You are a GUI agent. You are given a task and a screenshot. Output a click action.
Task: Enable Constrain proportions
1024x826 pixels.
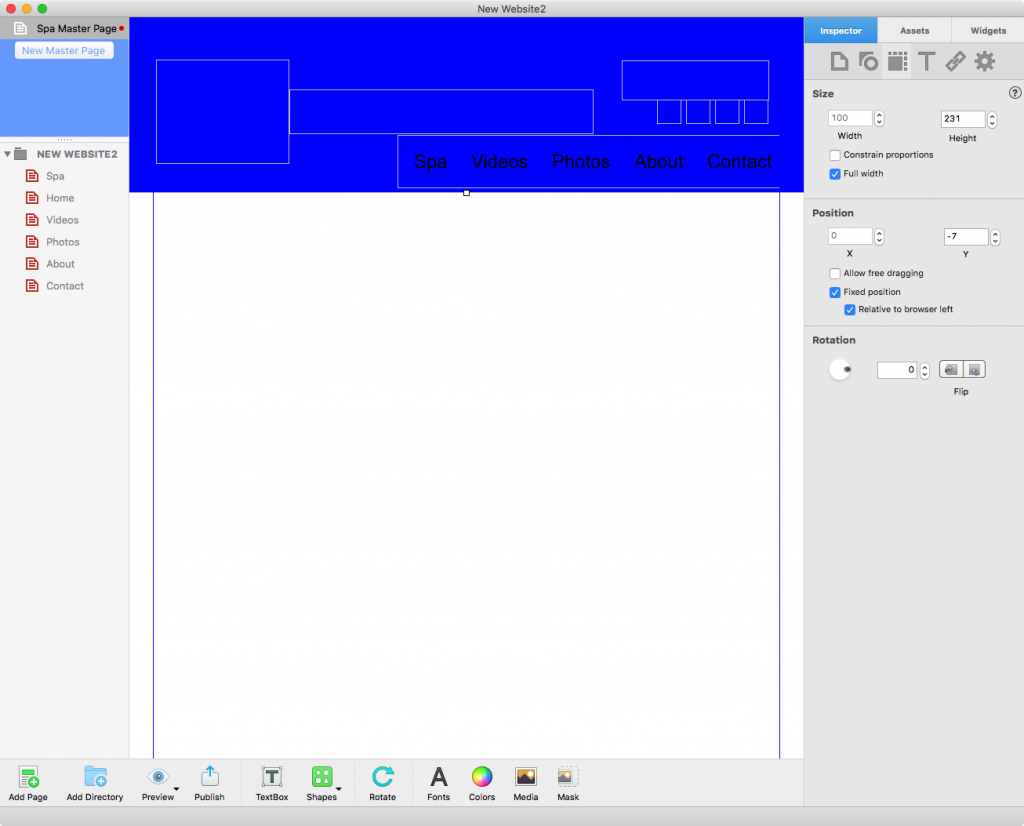pyautogui.click(x=836, y=154)
